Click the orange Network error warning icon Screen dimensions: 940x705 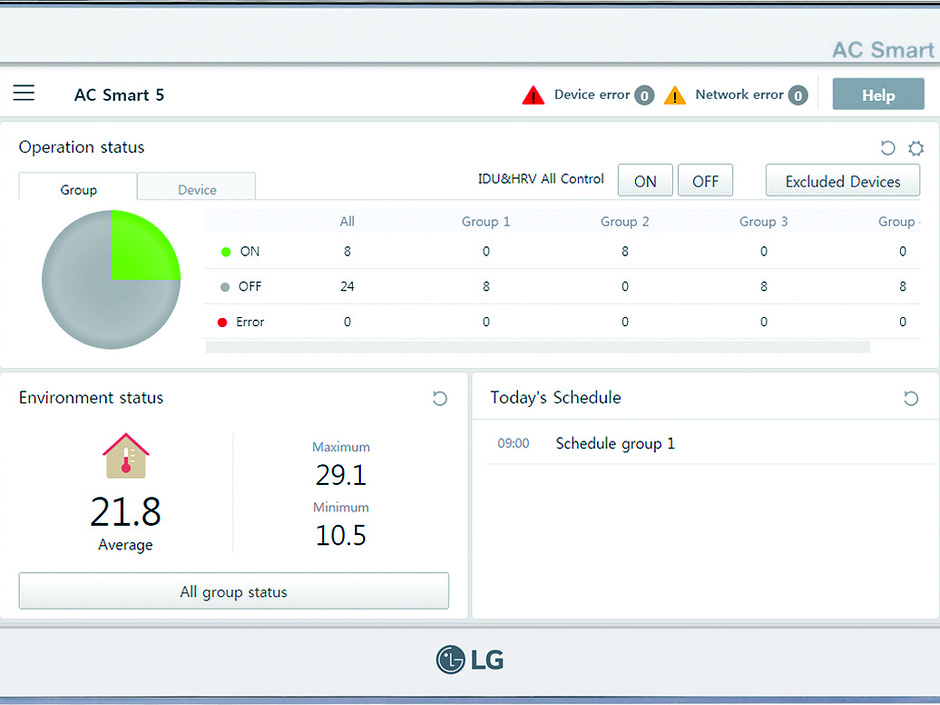[675, 96]
